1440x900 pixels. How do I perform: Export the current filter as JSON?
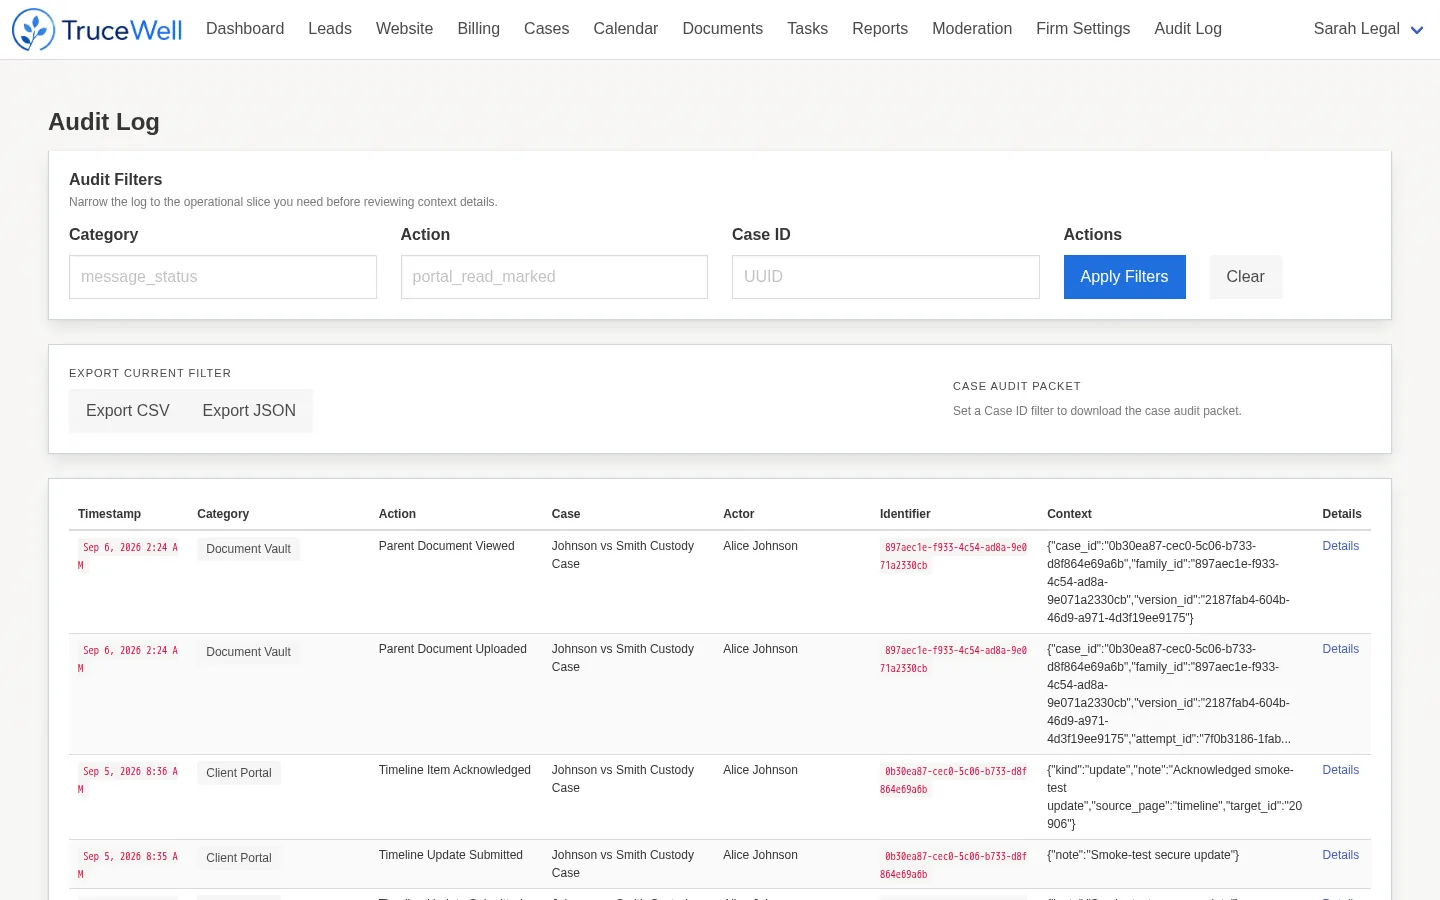[249, 411]
